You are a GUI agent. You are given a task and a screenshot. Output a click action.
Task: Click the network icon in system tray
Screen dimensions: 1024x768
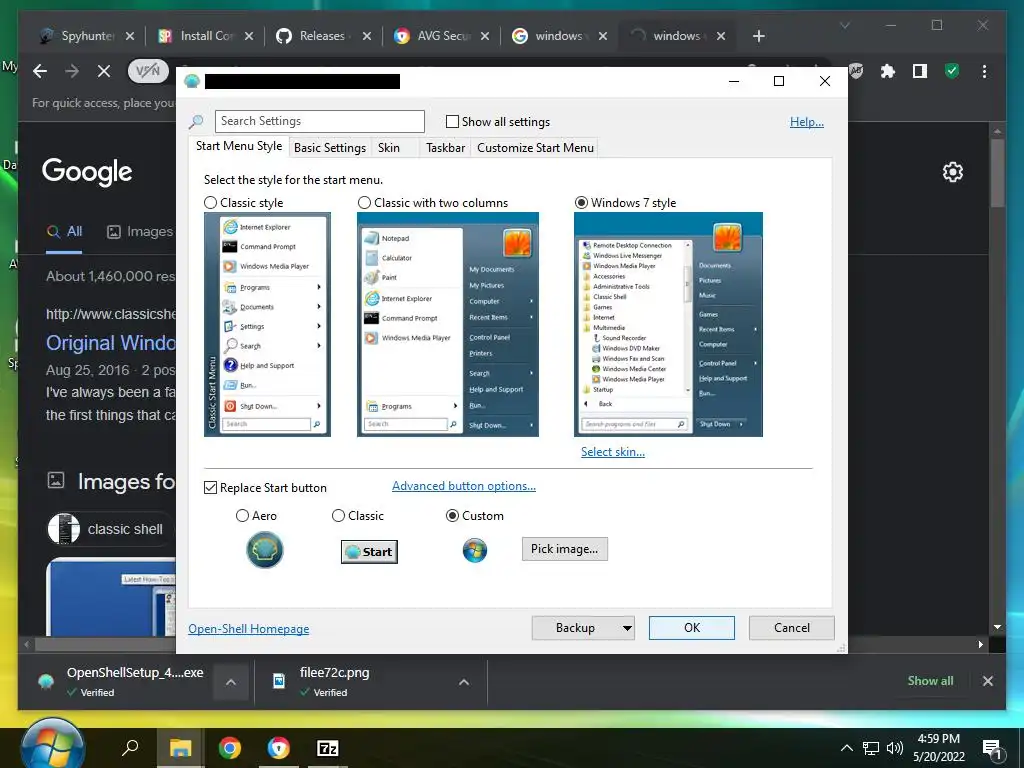pos(871,748)
